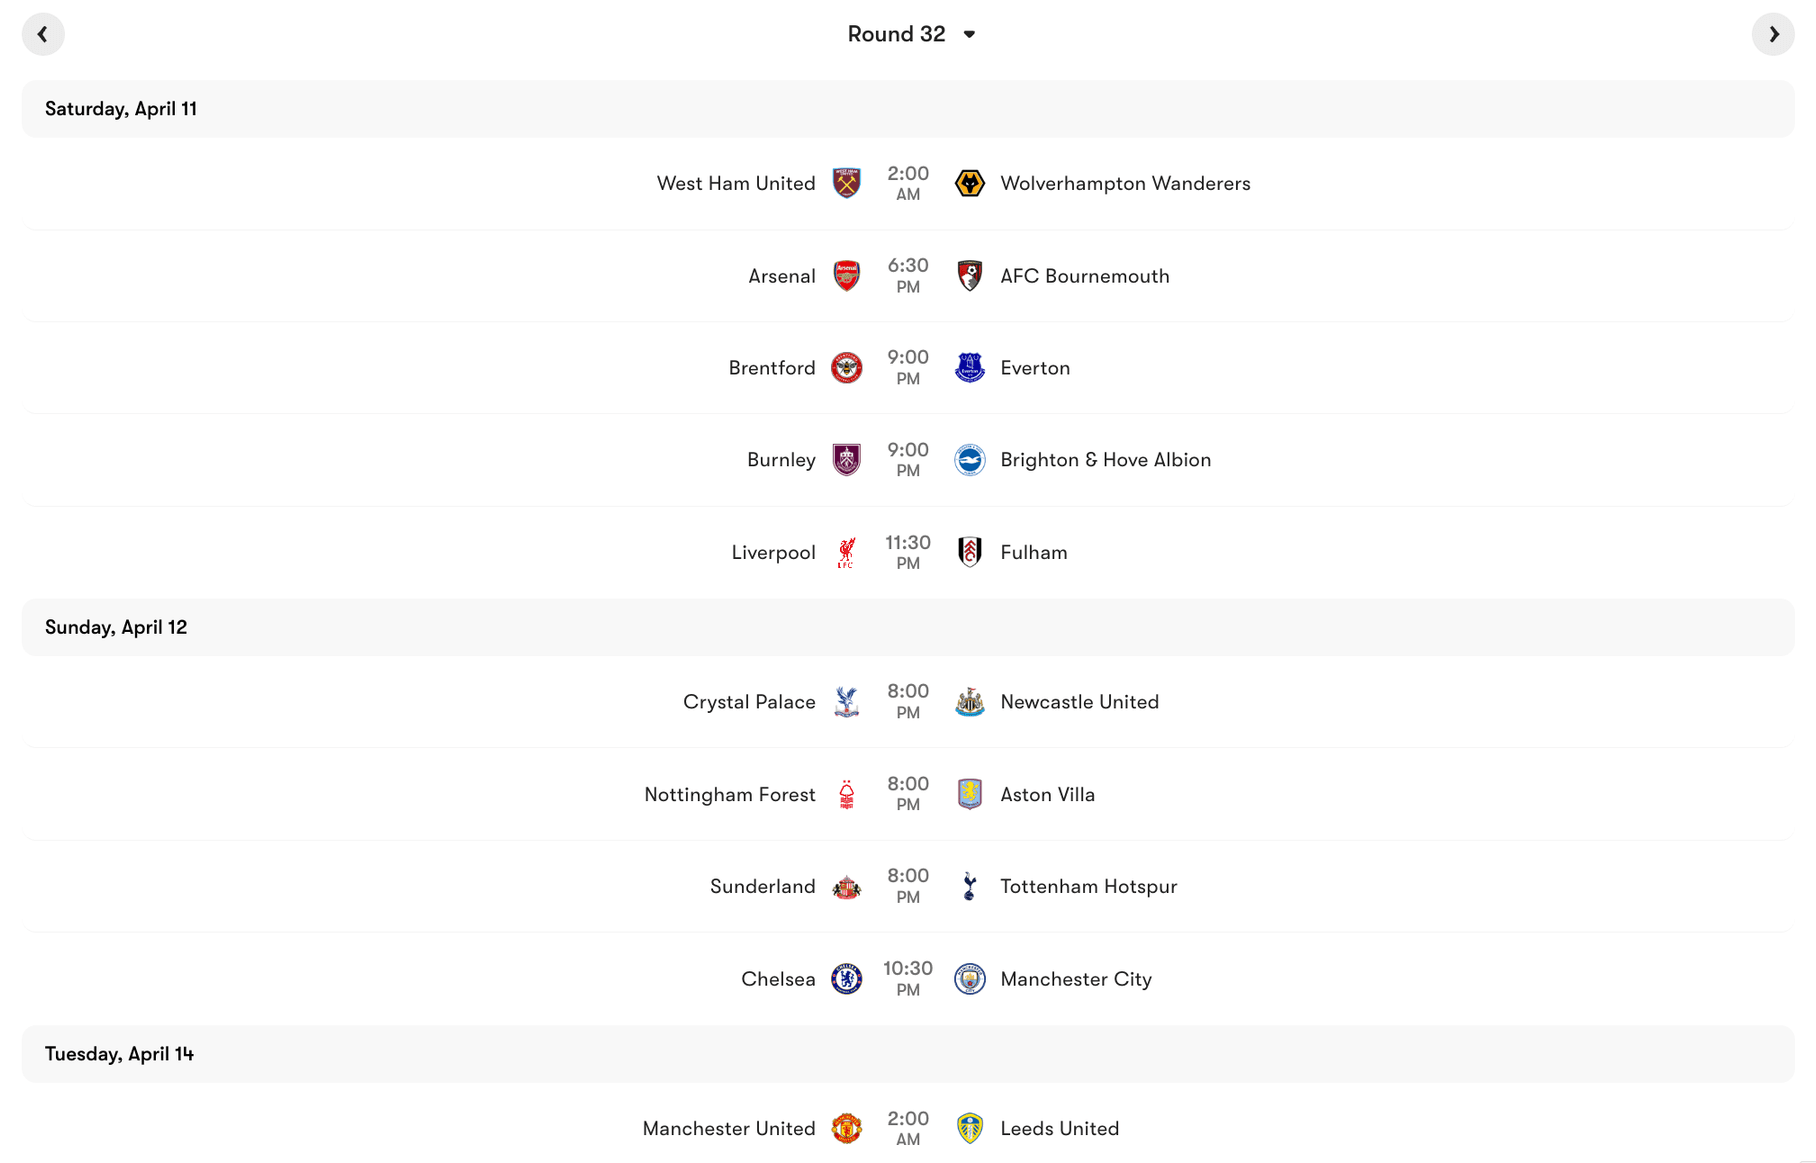Image resolution: width=1816 pixels, height=1163 pixels.
Task: Select the Burnley vs Brighton match row
Action: pyautogui.click(x=907, y=459)
